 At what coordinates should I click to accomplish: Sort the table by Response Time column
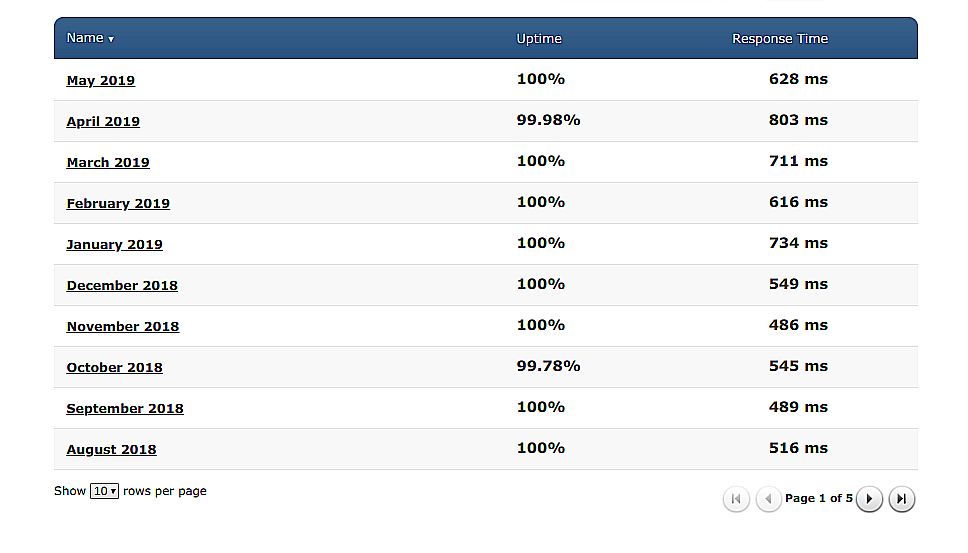point(780,38)
